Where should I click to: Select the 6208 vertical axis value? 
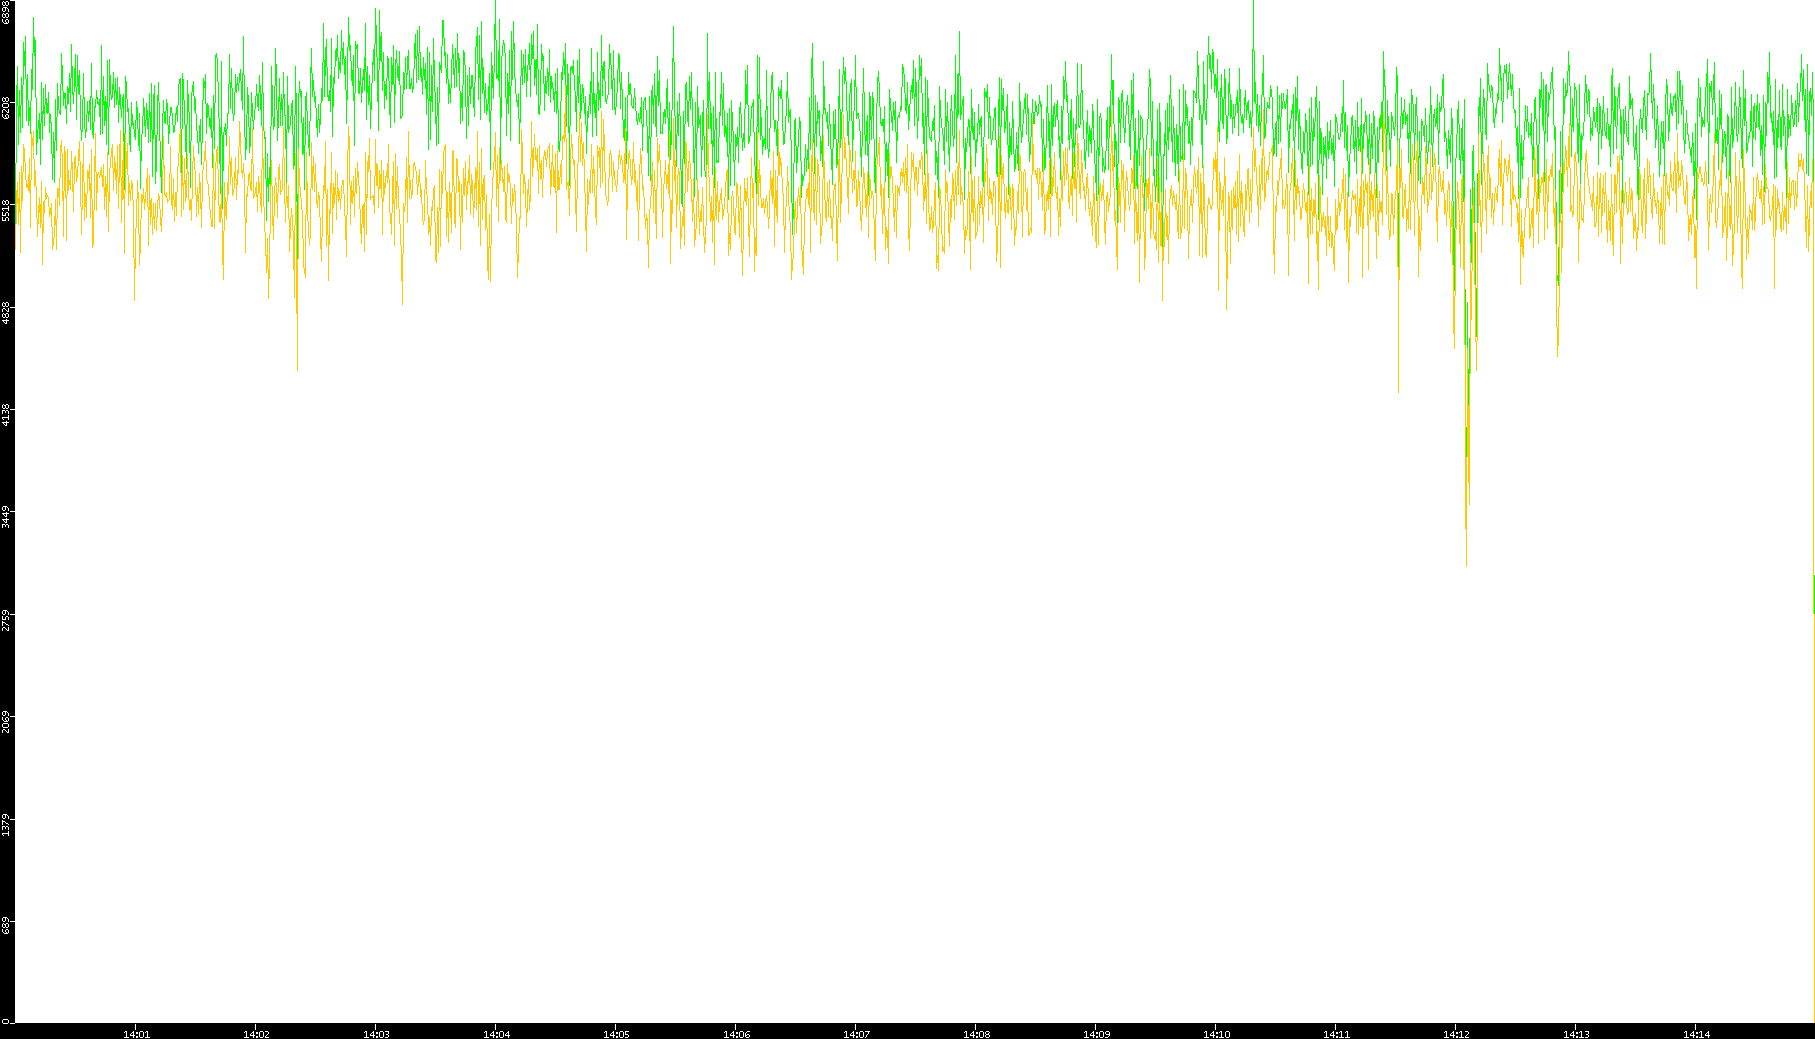tap(6, 107)
